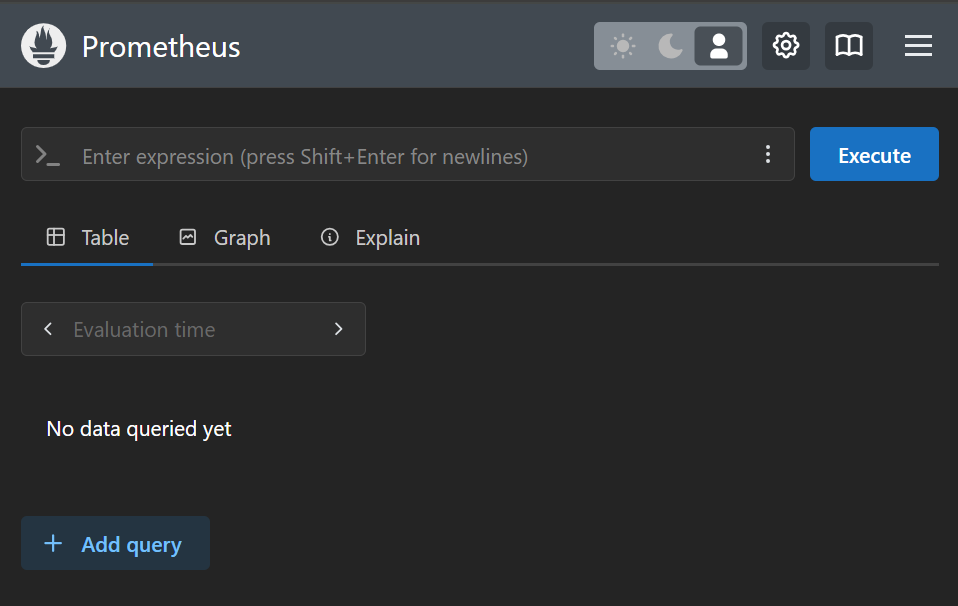Open documentation book icon
The height and width of the screenshot is (606, 958).
coord(849,46)
